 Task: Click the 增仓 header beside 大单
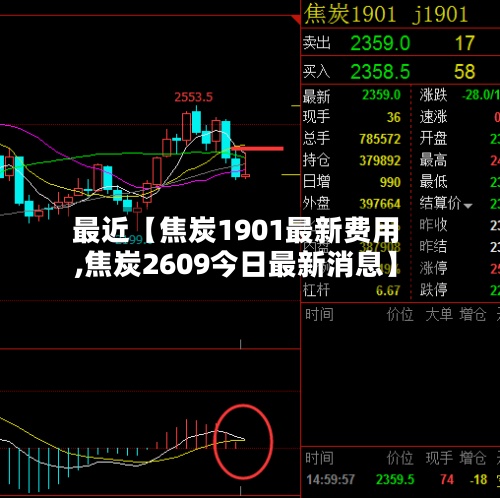[473, 315]
